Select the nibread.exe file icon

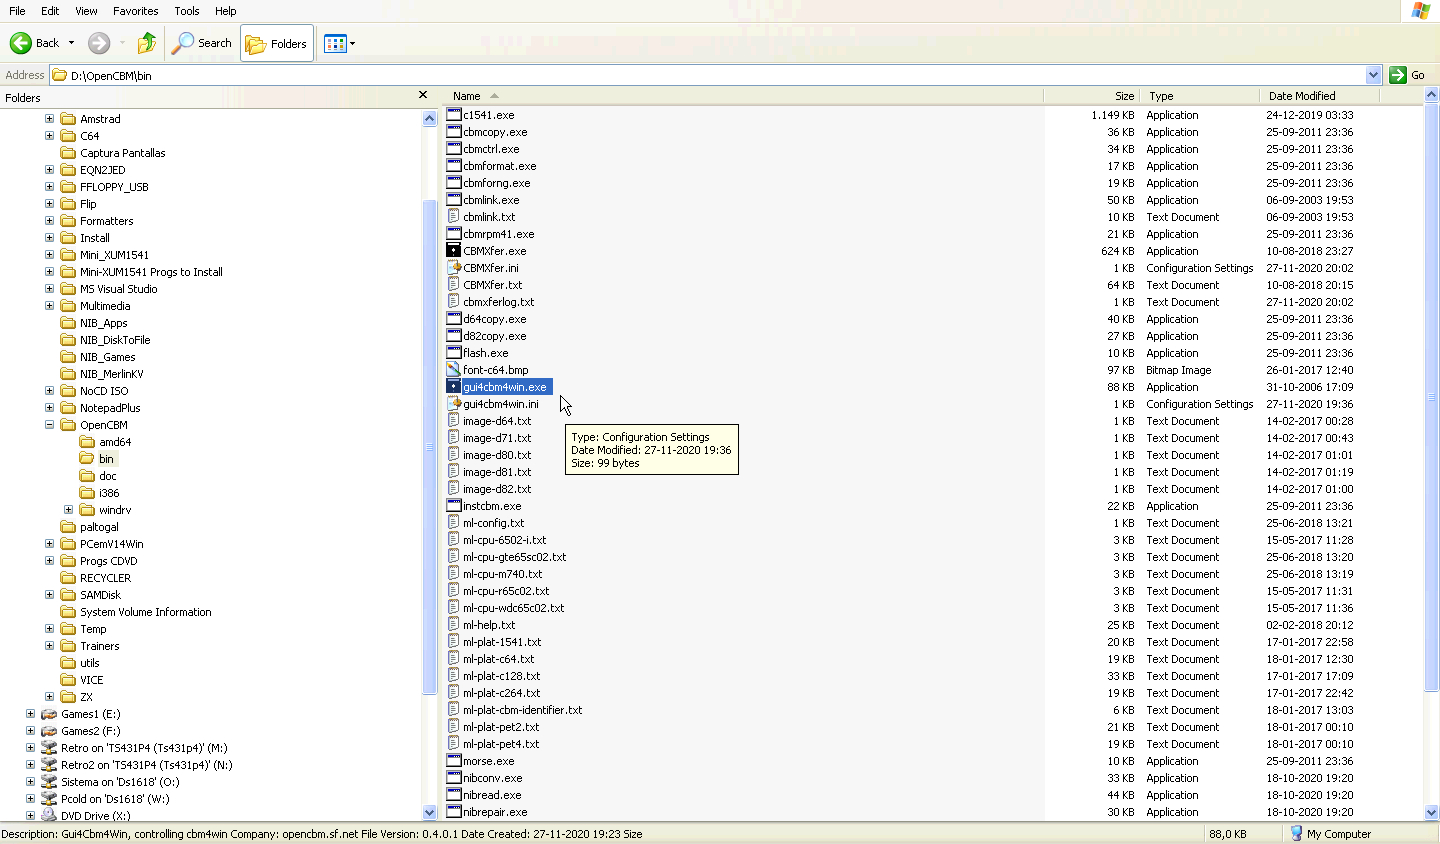[454, 795]
